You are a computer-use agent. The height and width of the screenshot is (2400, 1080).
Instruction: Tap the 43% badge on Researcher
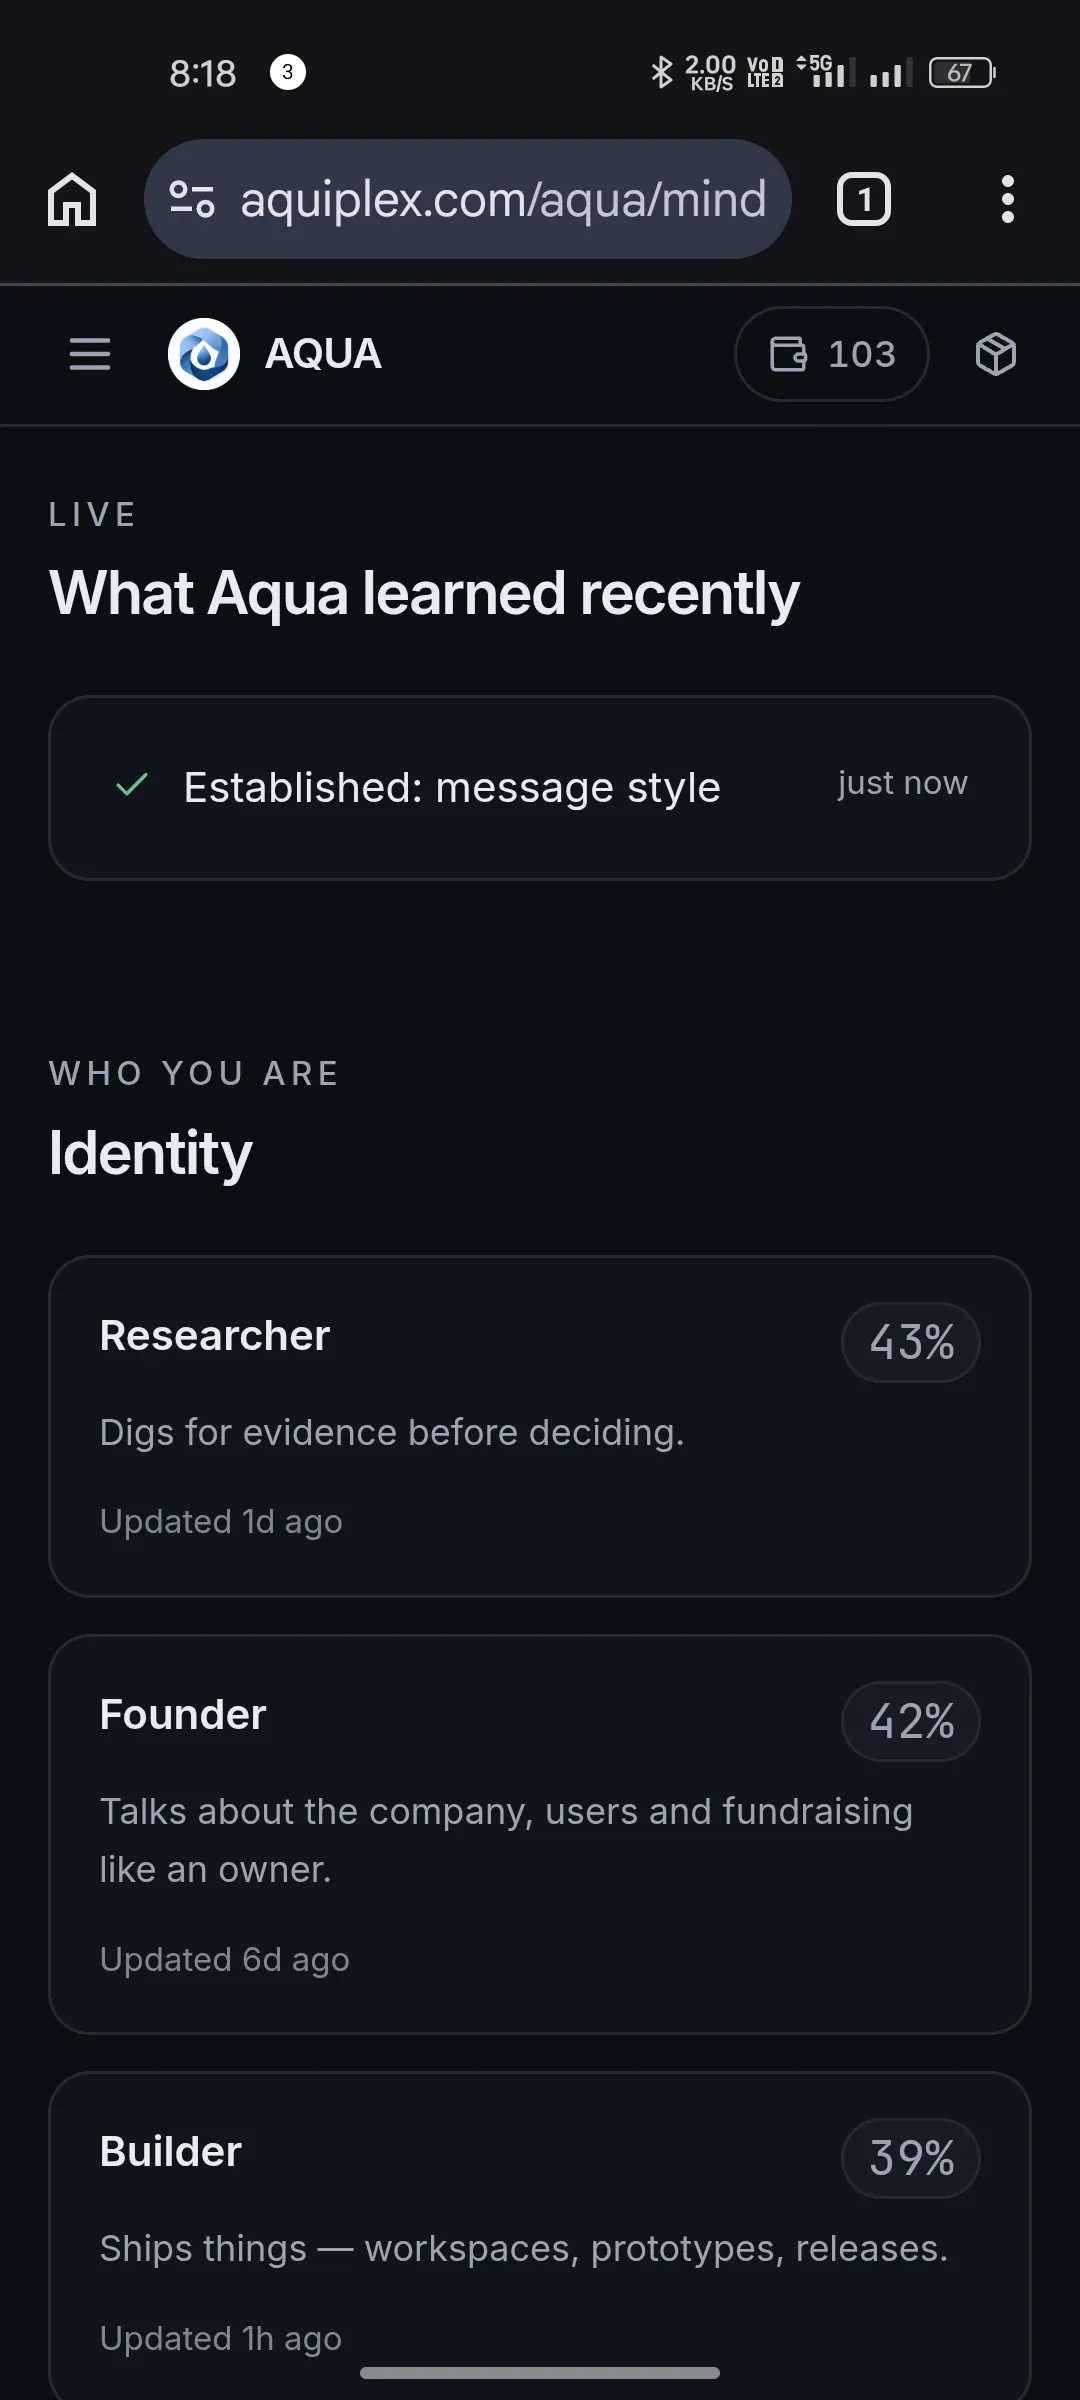911,1342
